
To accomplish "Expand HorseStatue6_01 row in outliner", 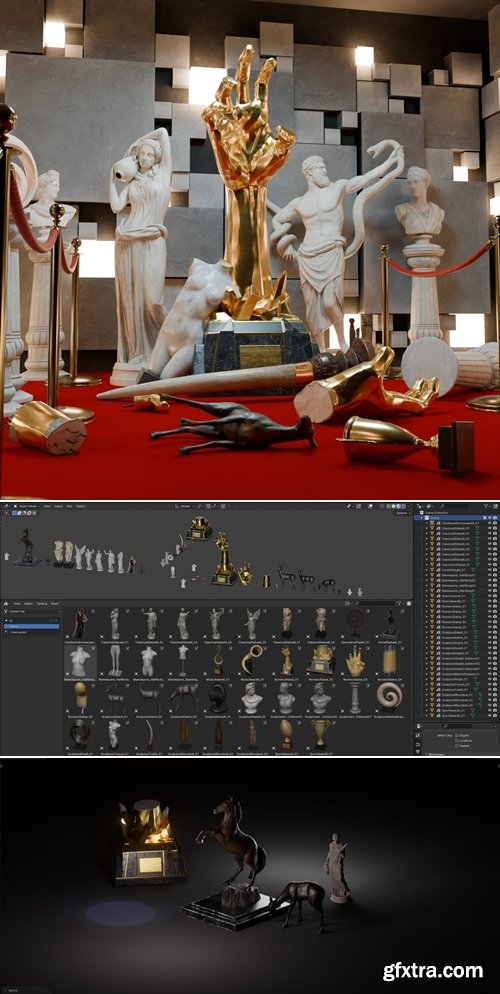I will 426,570.
